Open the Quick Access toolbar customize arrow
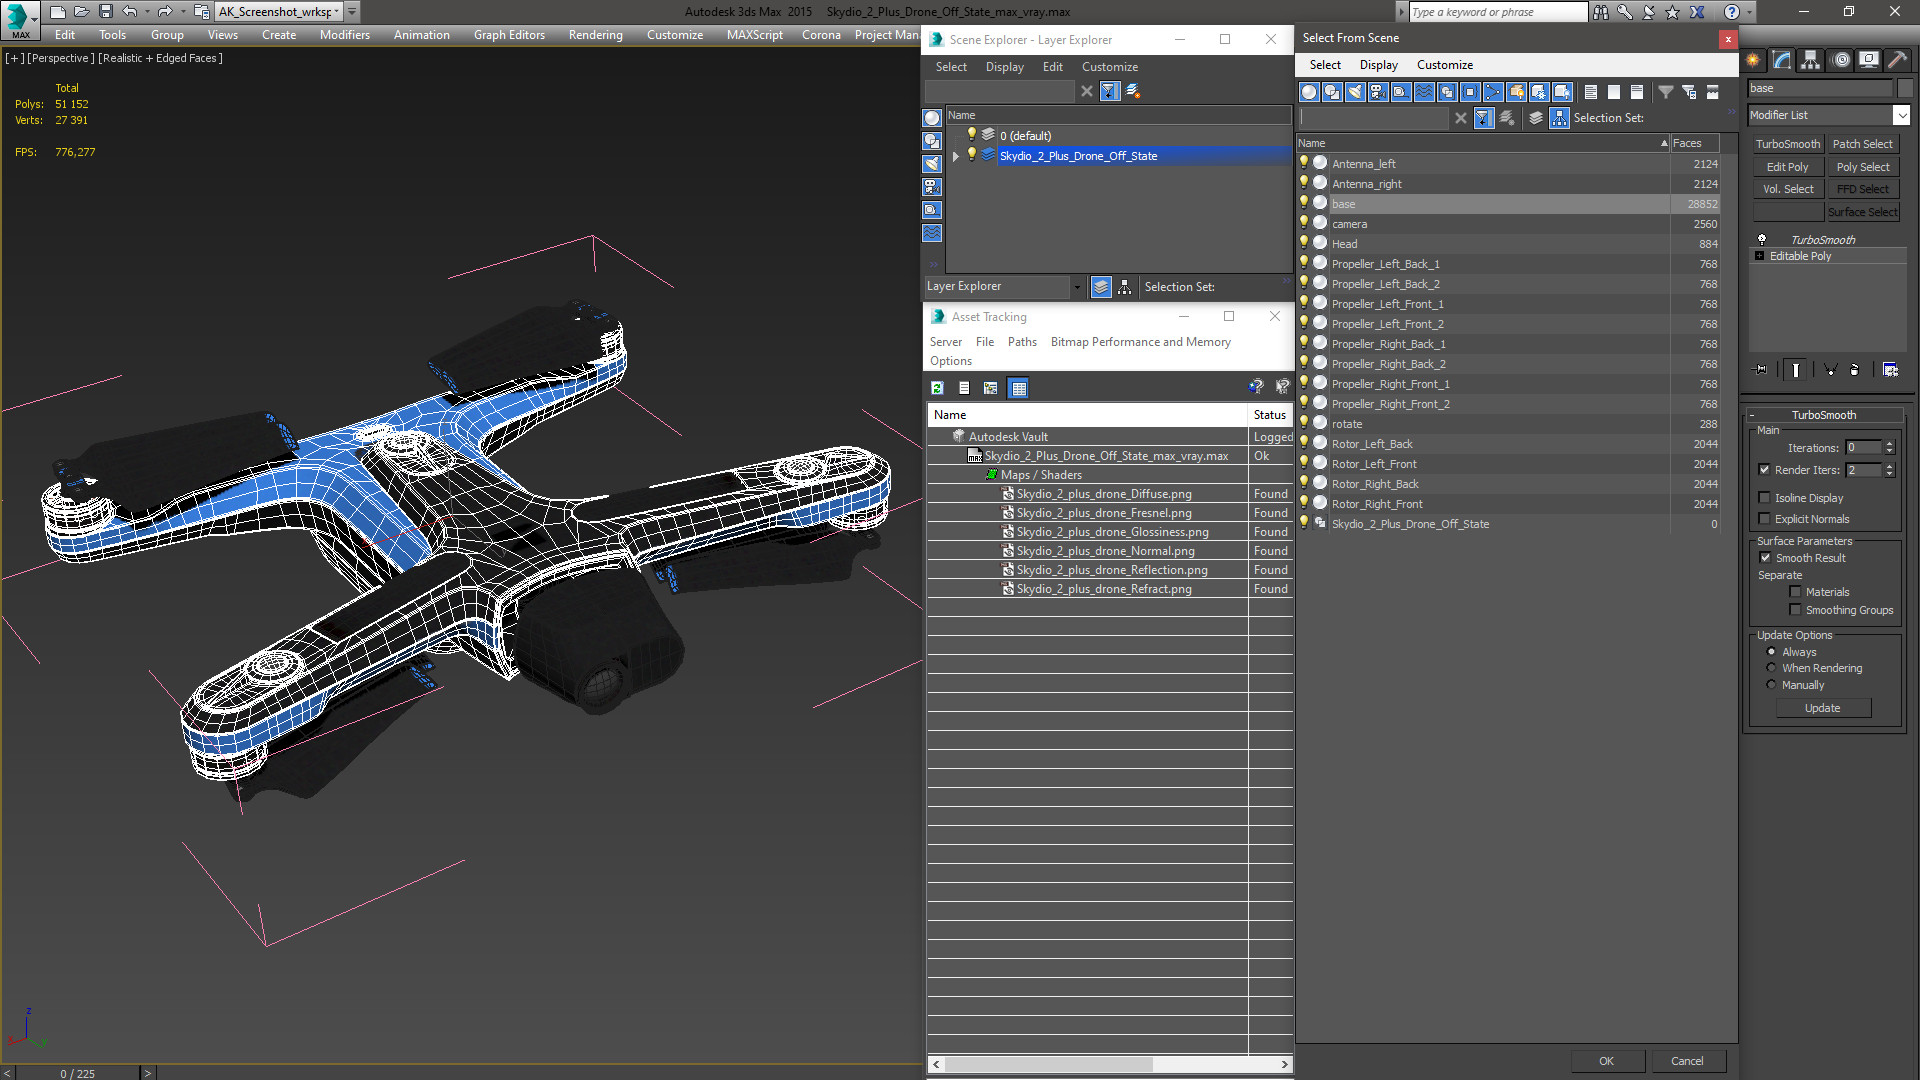The width and height of the screenshot is (1920, 1080). click(352, 12)
